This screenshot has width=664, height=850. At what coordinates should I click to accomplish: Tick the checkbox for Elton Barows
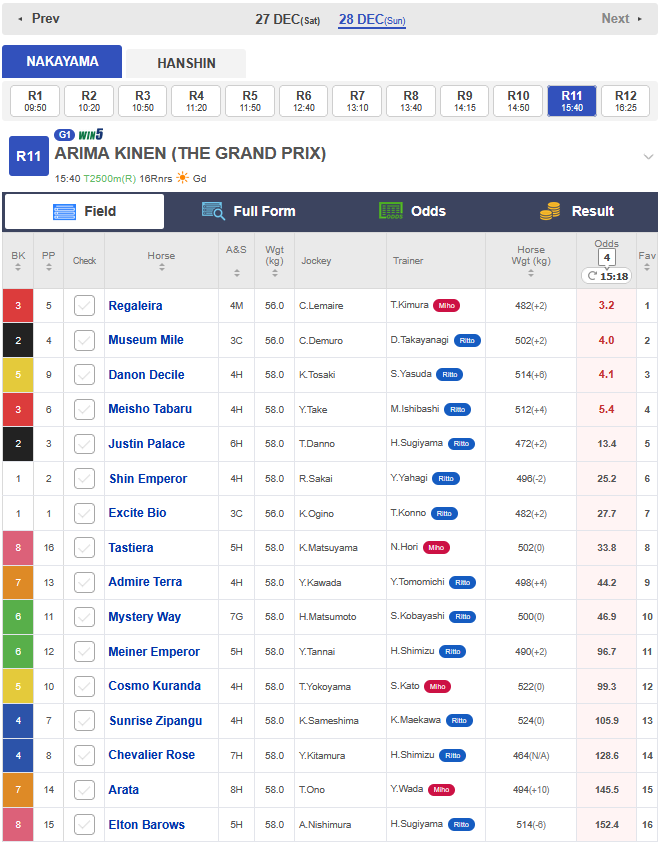[x=84, y=825]
